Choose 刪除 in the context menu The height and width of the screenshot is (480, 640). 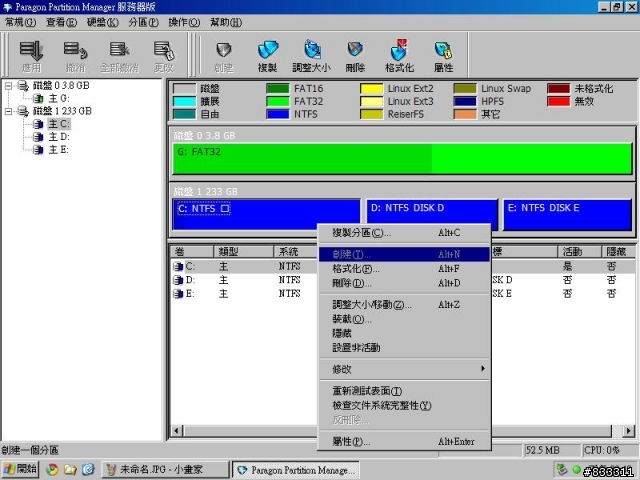pos(404,283)
